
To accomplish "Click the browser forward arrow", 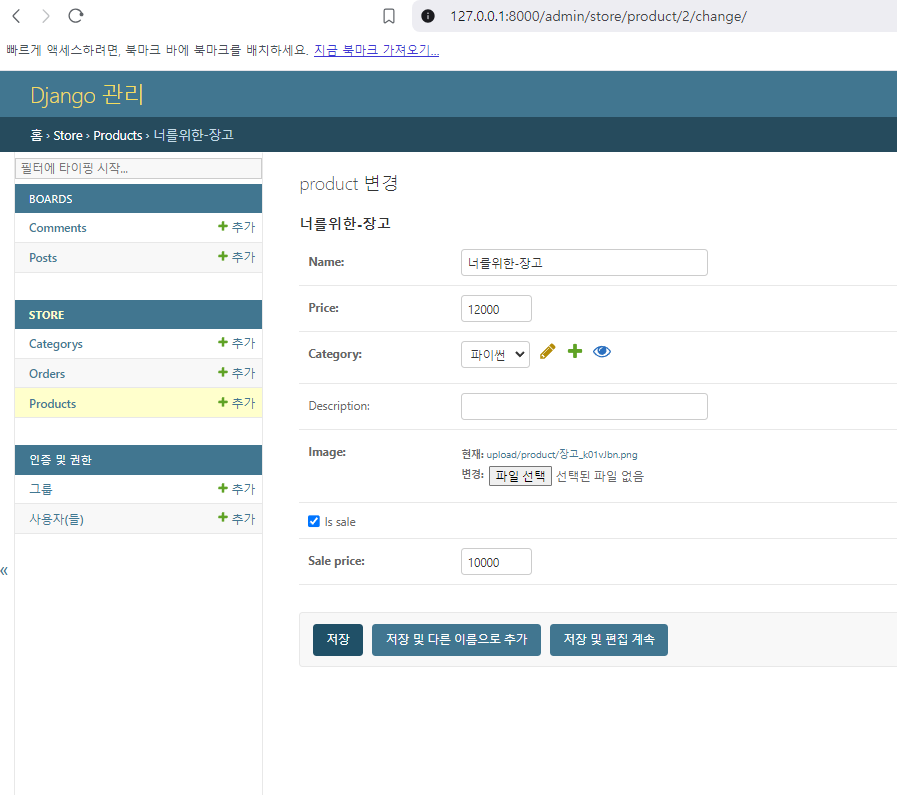I will pyautogui.click(x=46, y=16).
